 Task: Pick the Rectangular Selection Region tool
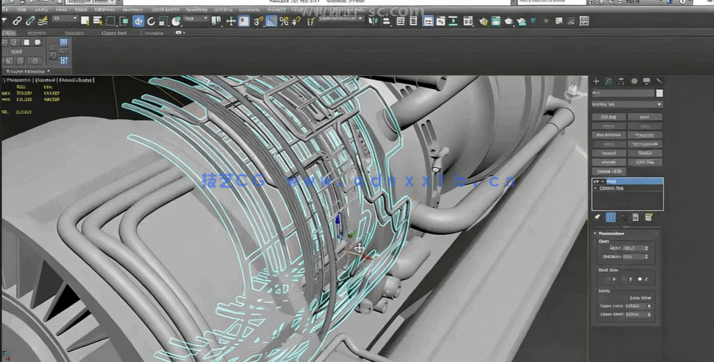(111, 21)
